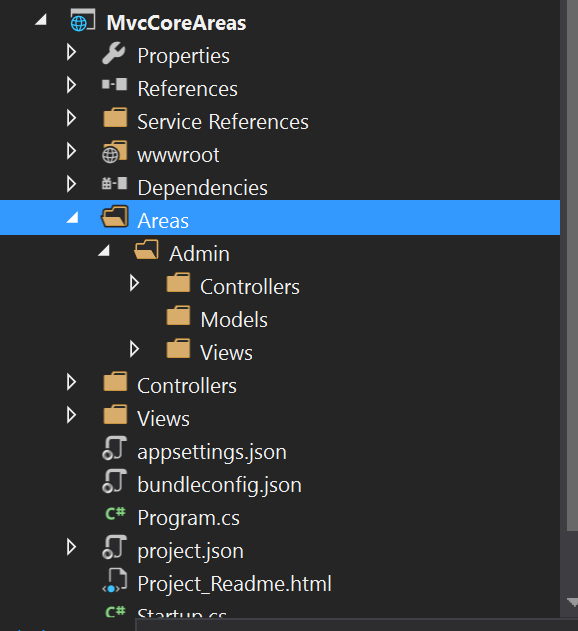Click the project.json file icon
Image resolution: width=578 pixels, height=631 pixels.
coord(114,547)
